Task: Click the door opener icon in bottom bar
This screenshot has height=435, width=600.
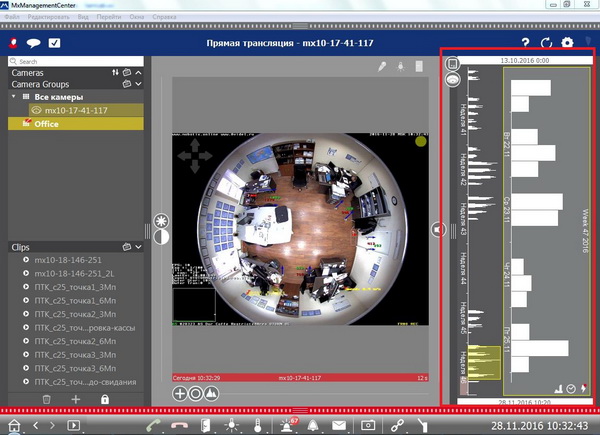Action: click(205, 425)
